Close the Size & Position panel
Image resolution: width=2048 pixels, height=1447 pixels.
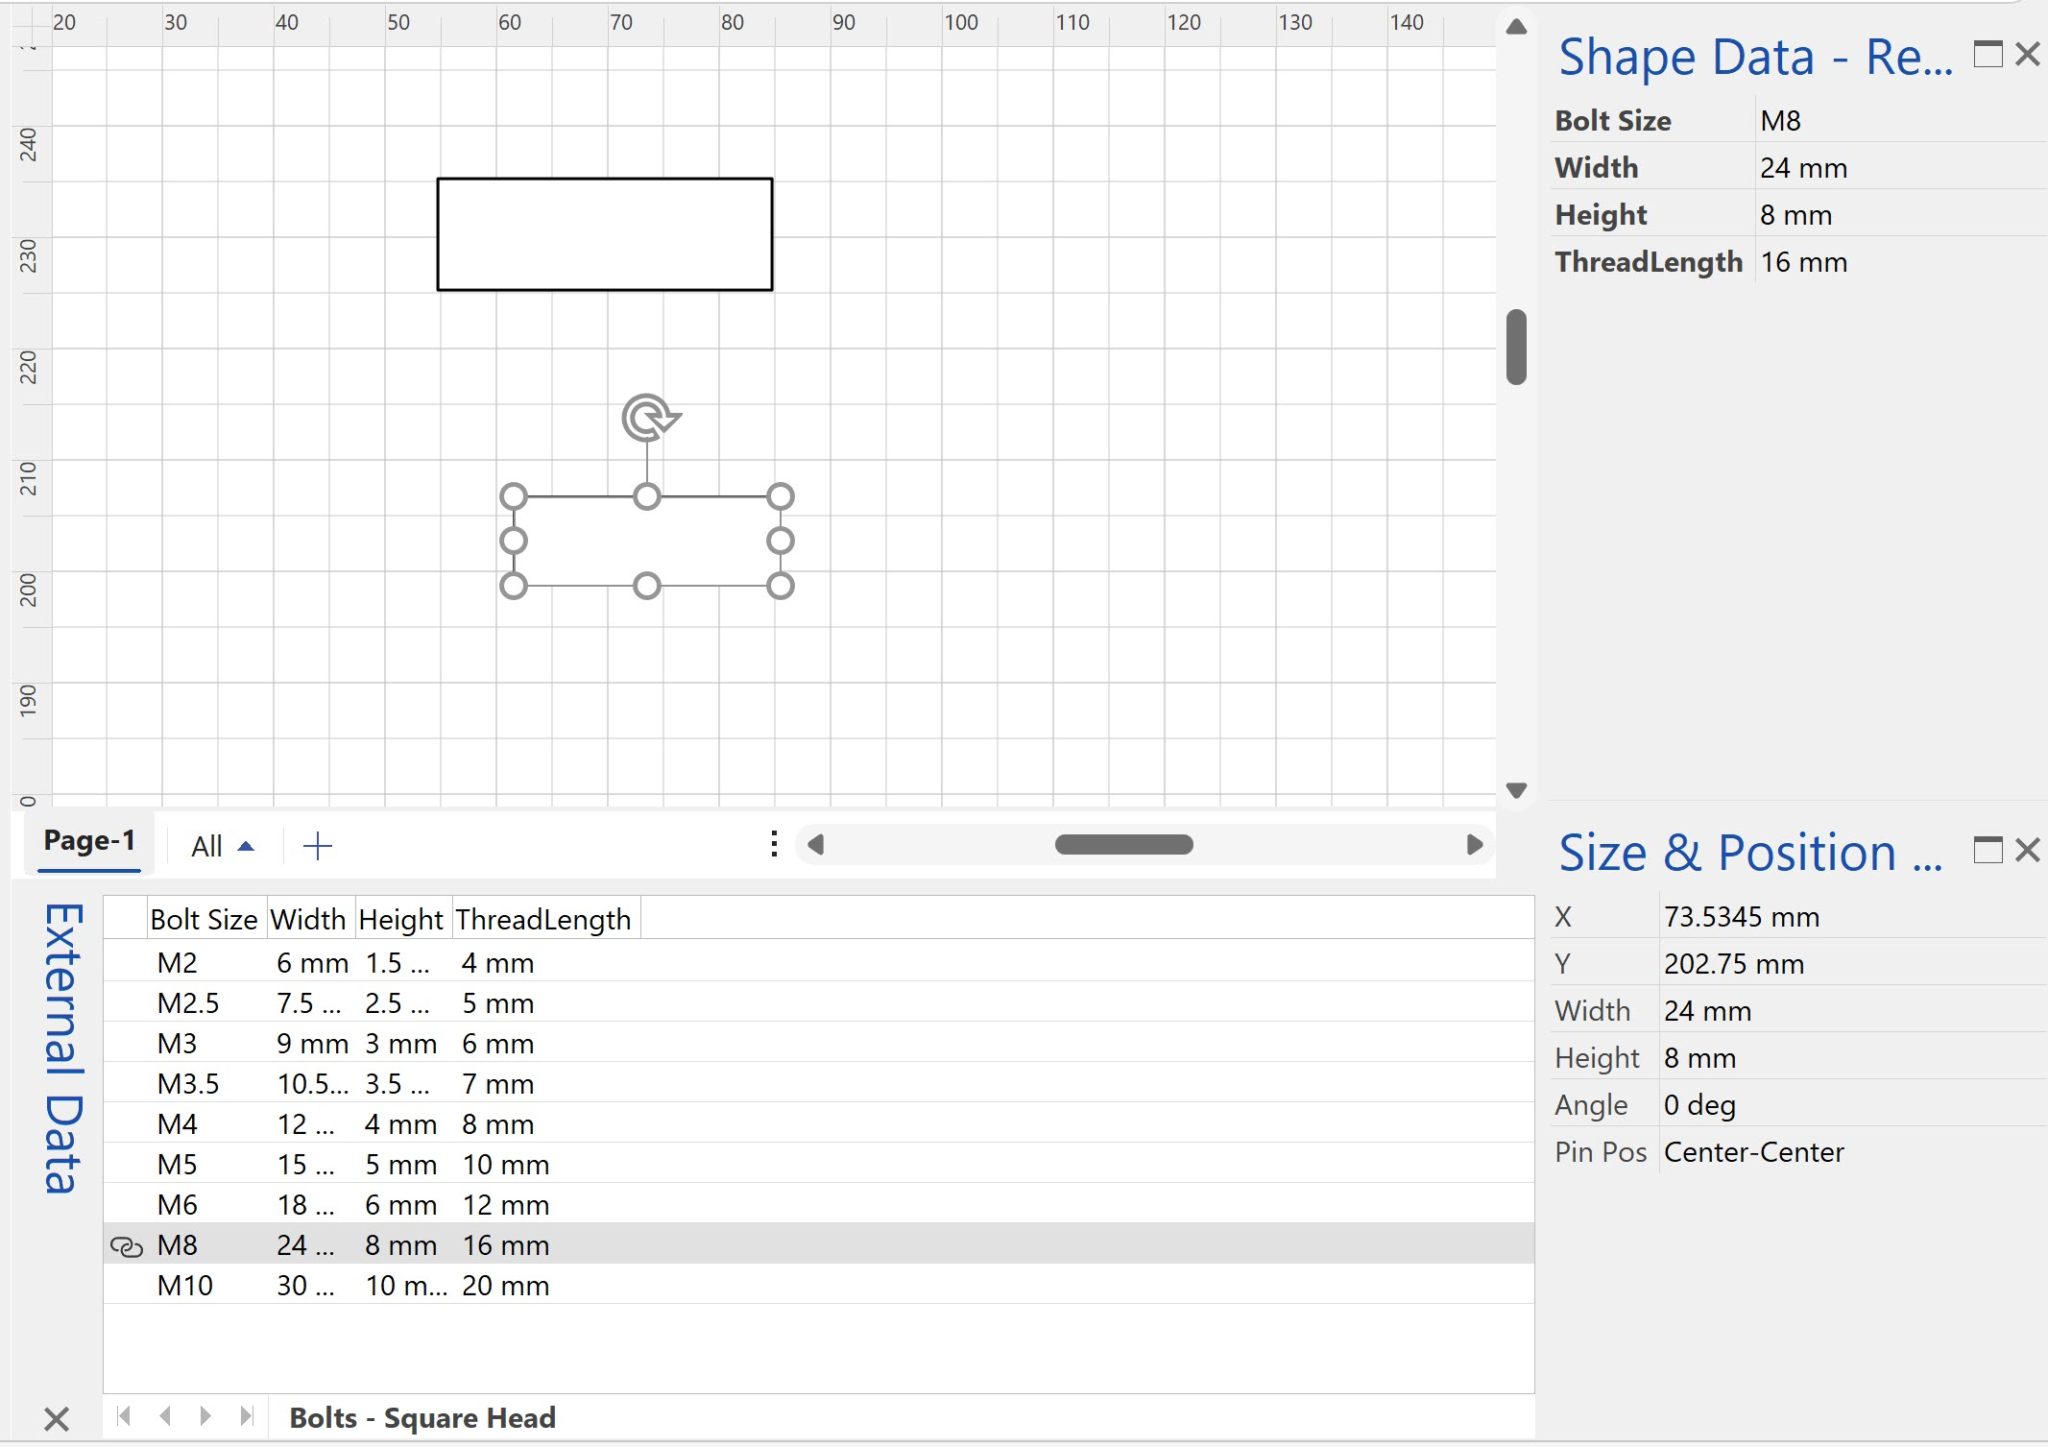[2029, 850]
